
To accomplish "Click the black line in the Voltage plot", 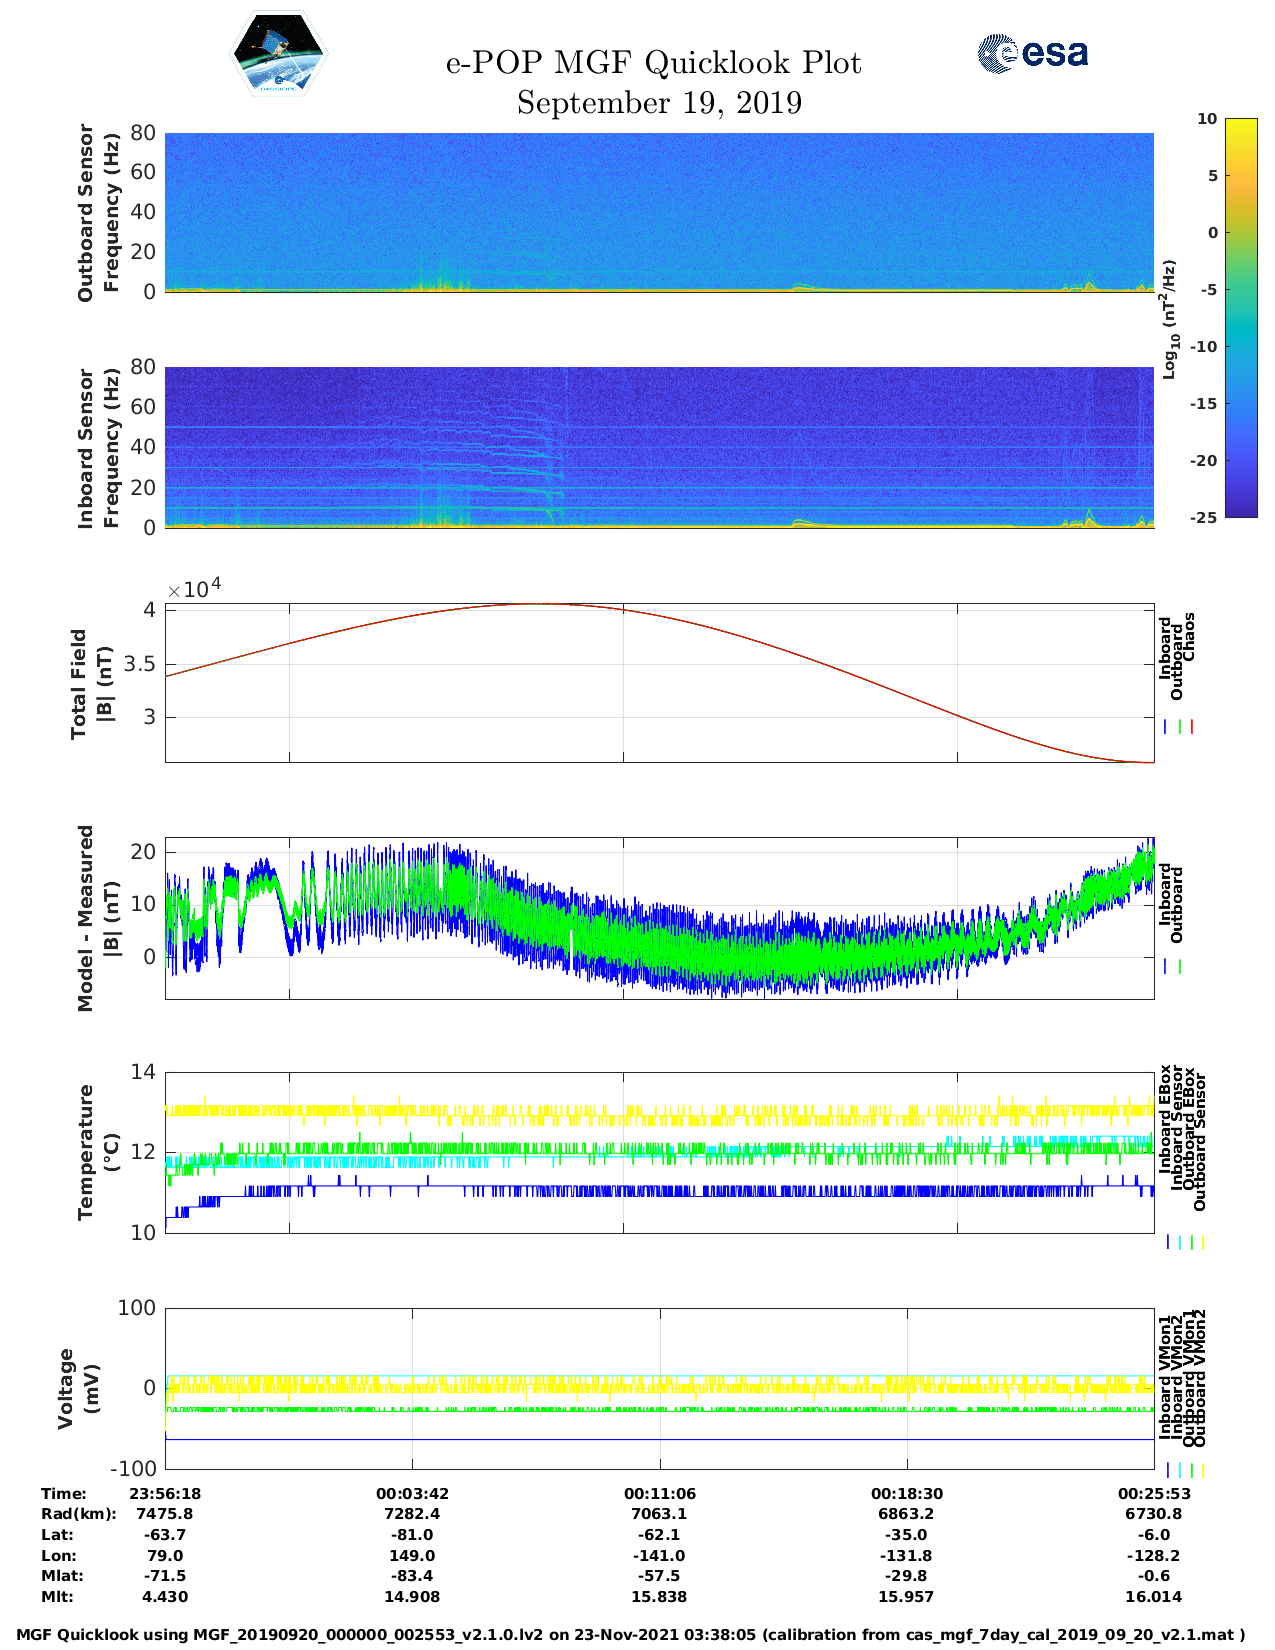I will [659, 1439].
